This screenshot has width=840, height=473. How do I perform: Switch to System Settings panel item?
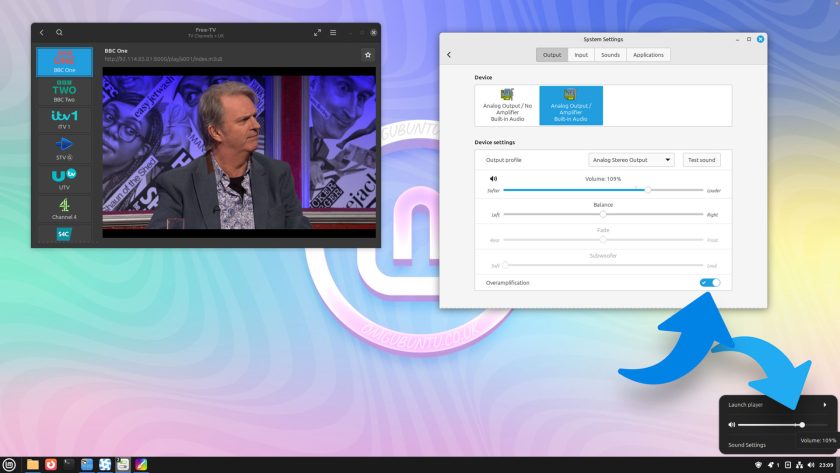click(123, 465)
